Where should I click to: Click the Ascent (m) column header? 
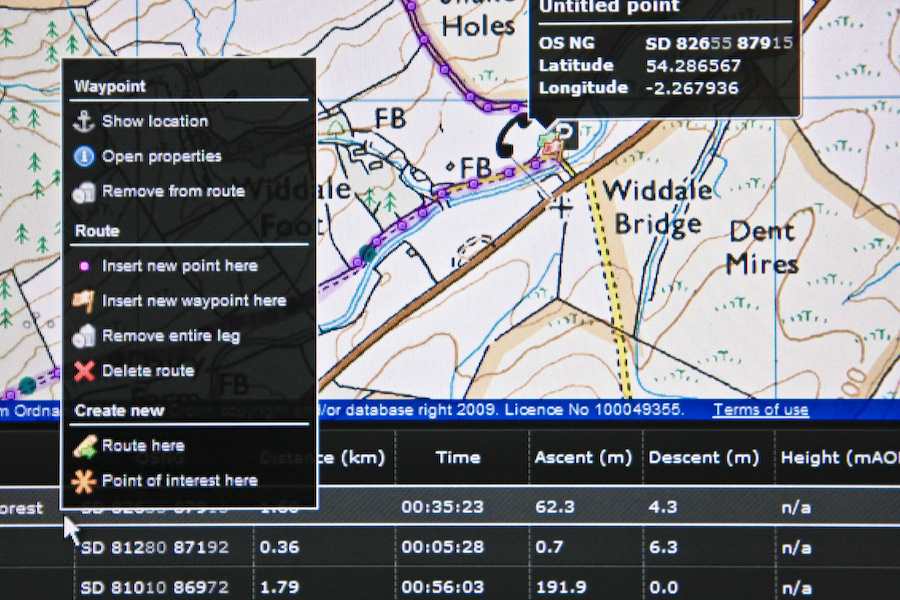tap(583, 458)
